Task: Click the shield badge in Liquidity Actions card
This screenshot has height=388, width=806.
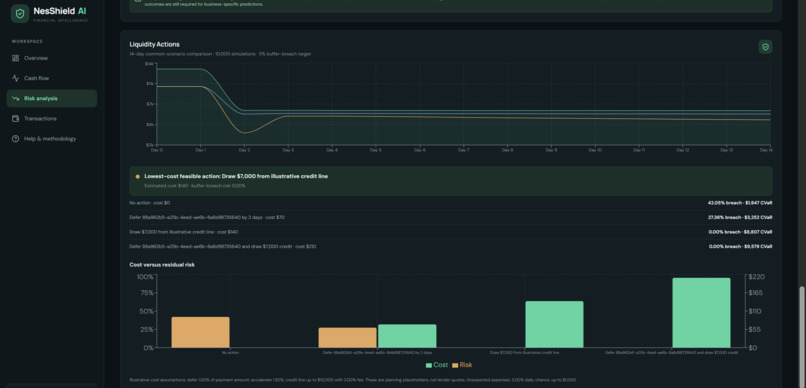Action: coord(765,47)
